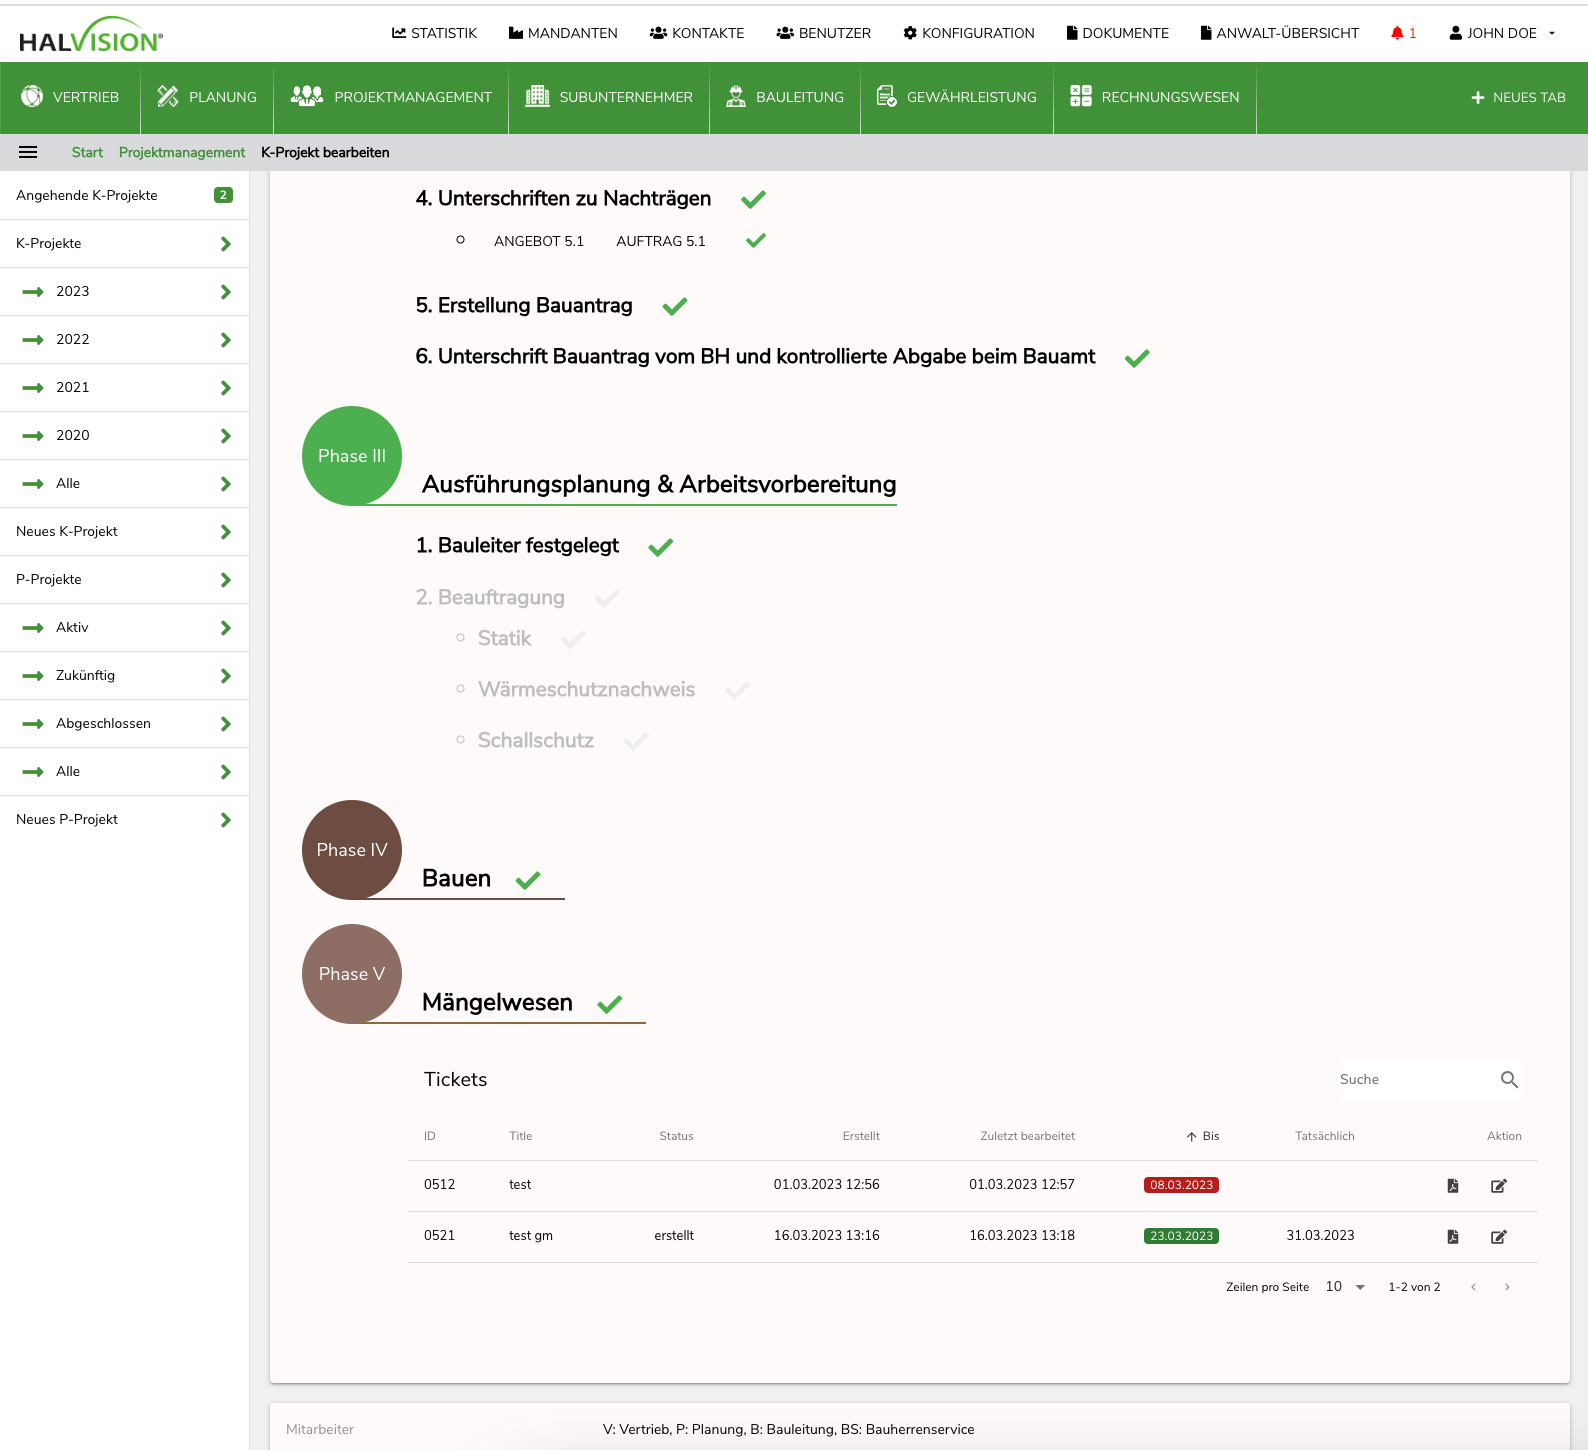Screen dimensions: 1588x1450
Task: Click the ticket search magnifier icon
Action: point(1509,1079)
